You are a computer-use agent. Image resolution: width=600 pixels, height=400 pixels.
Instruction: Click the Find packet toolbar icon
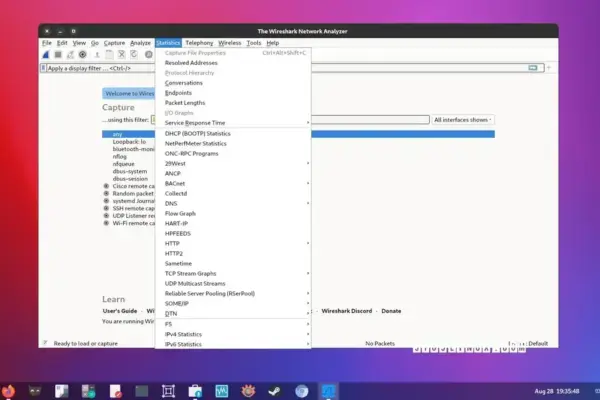(149, 55)
